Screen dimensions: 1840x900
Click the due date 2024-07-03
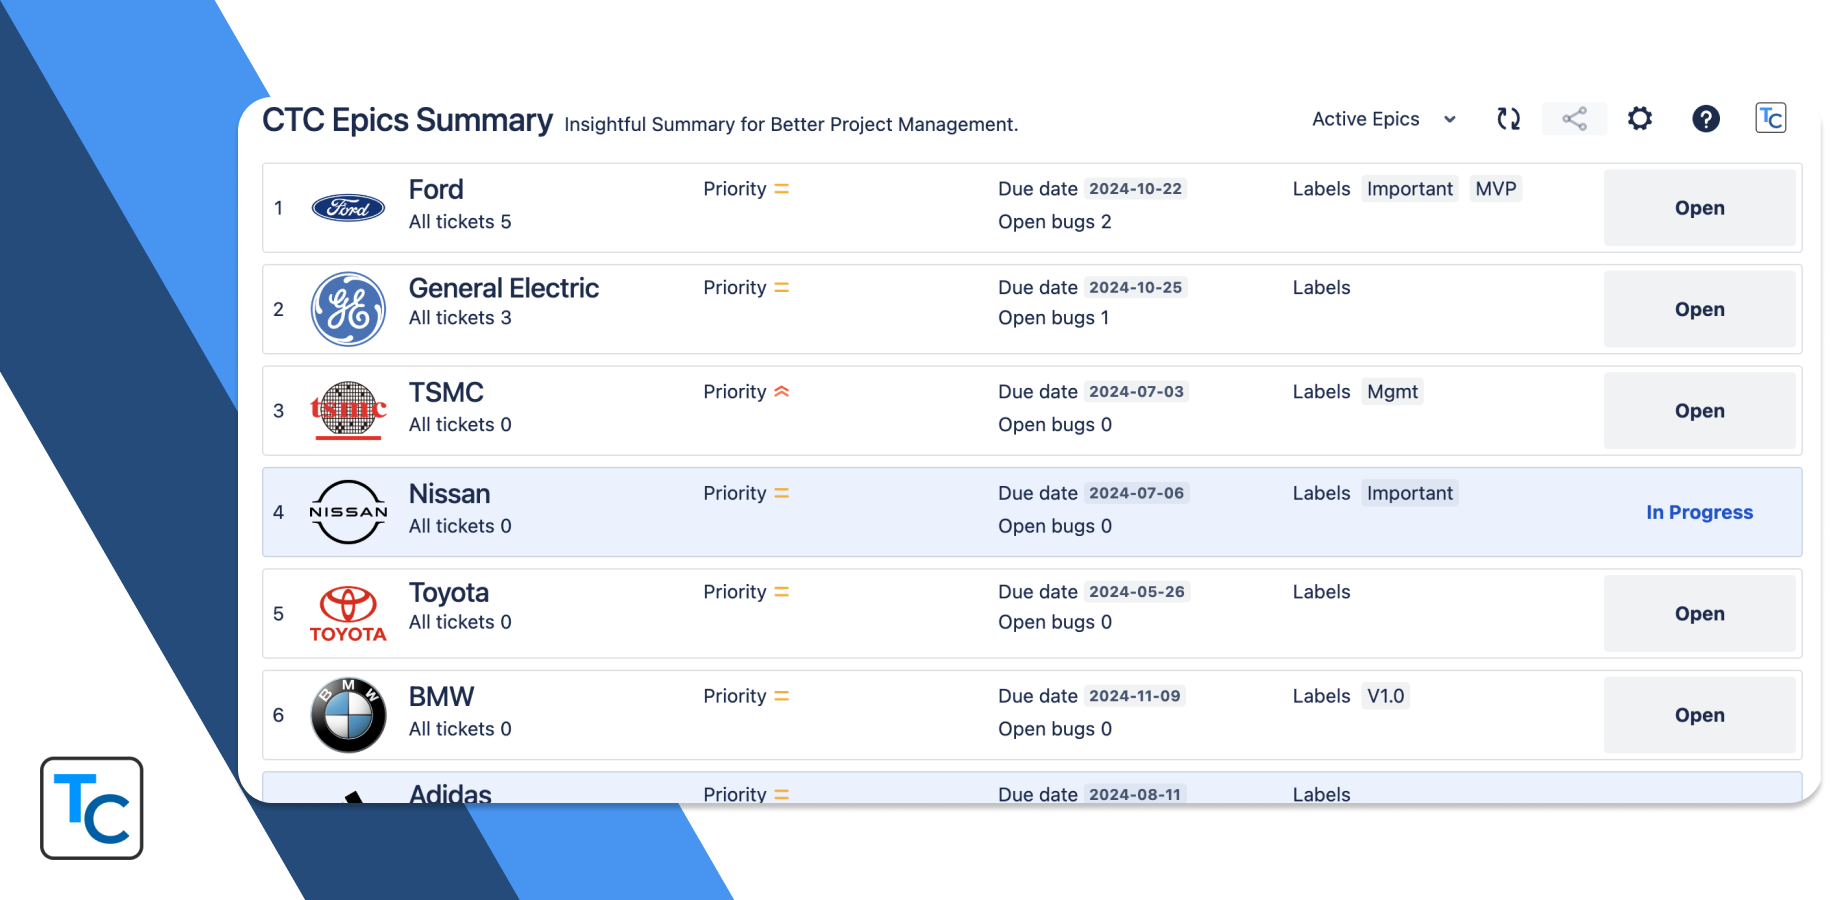(x=1136, y=392)
